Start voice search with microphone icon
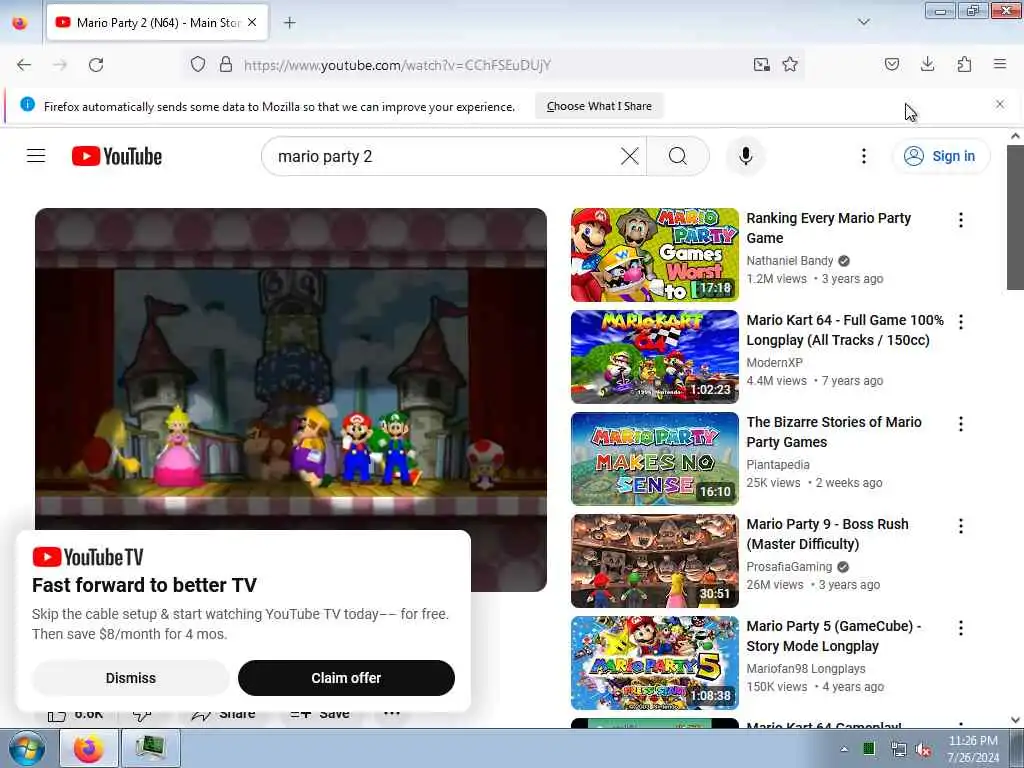Image resolution: width=1024 pixels, height=768 pixels. point(745,156)
